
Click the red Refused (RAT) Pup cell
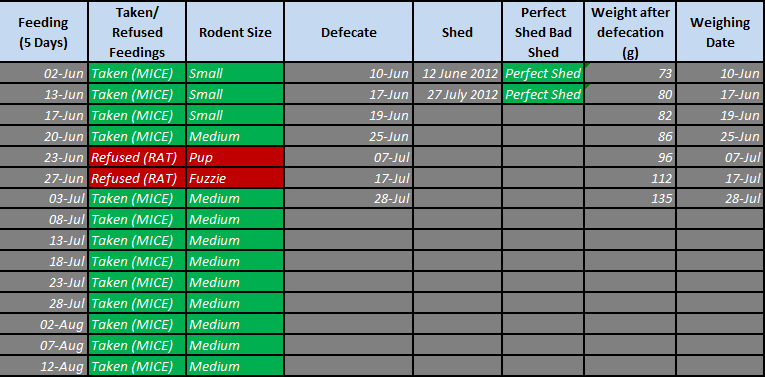(x=137, y=157)
